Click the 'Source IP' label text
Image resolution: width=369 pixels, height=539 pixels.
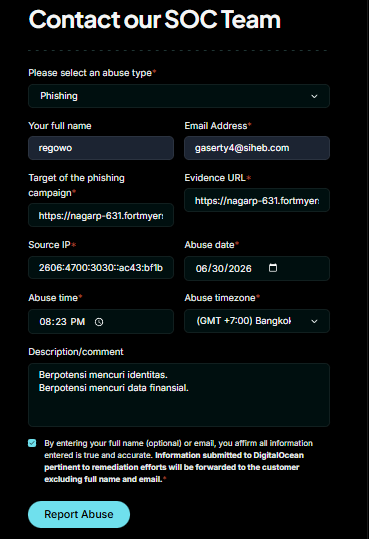(x=49, y=245)
